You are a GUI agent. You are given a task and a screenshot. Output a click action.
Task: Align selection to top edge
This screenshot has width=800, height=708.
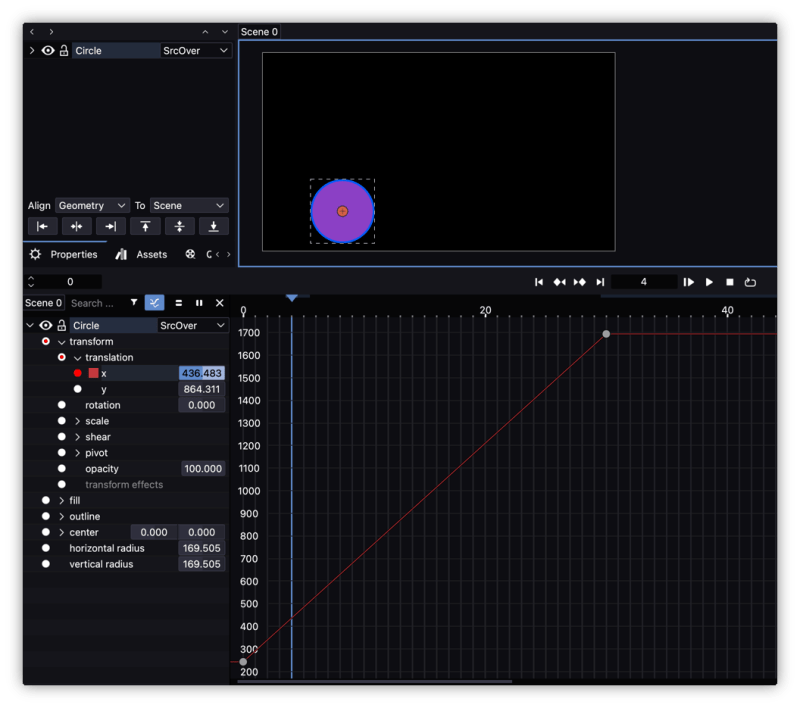coord(145,226)
